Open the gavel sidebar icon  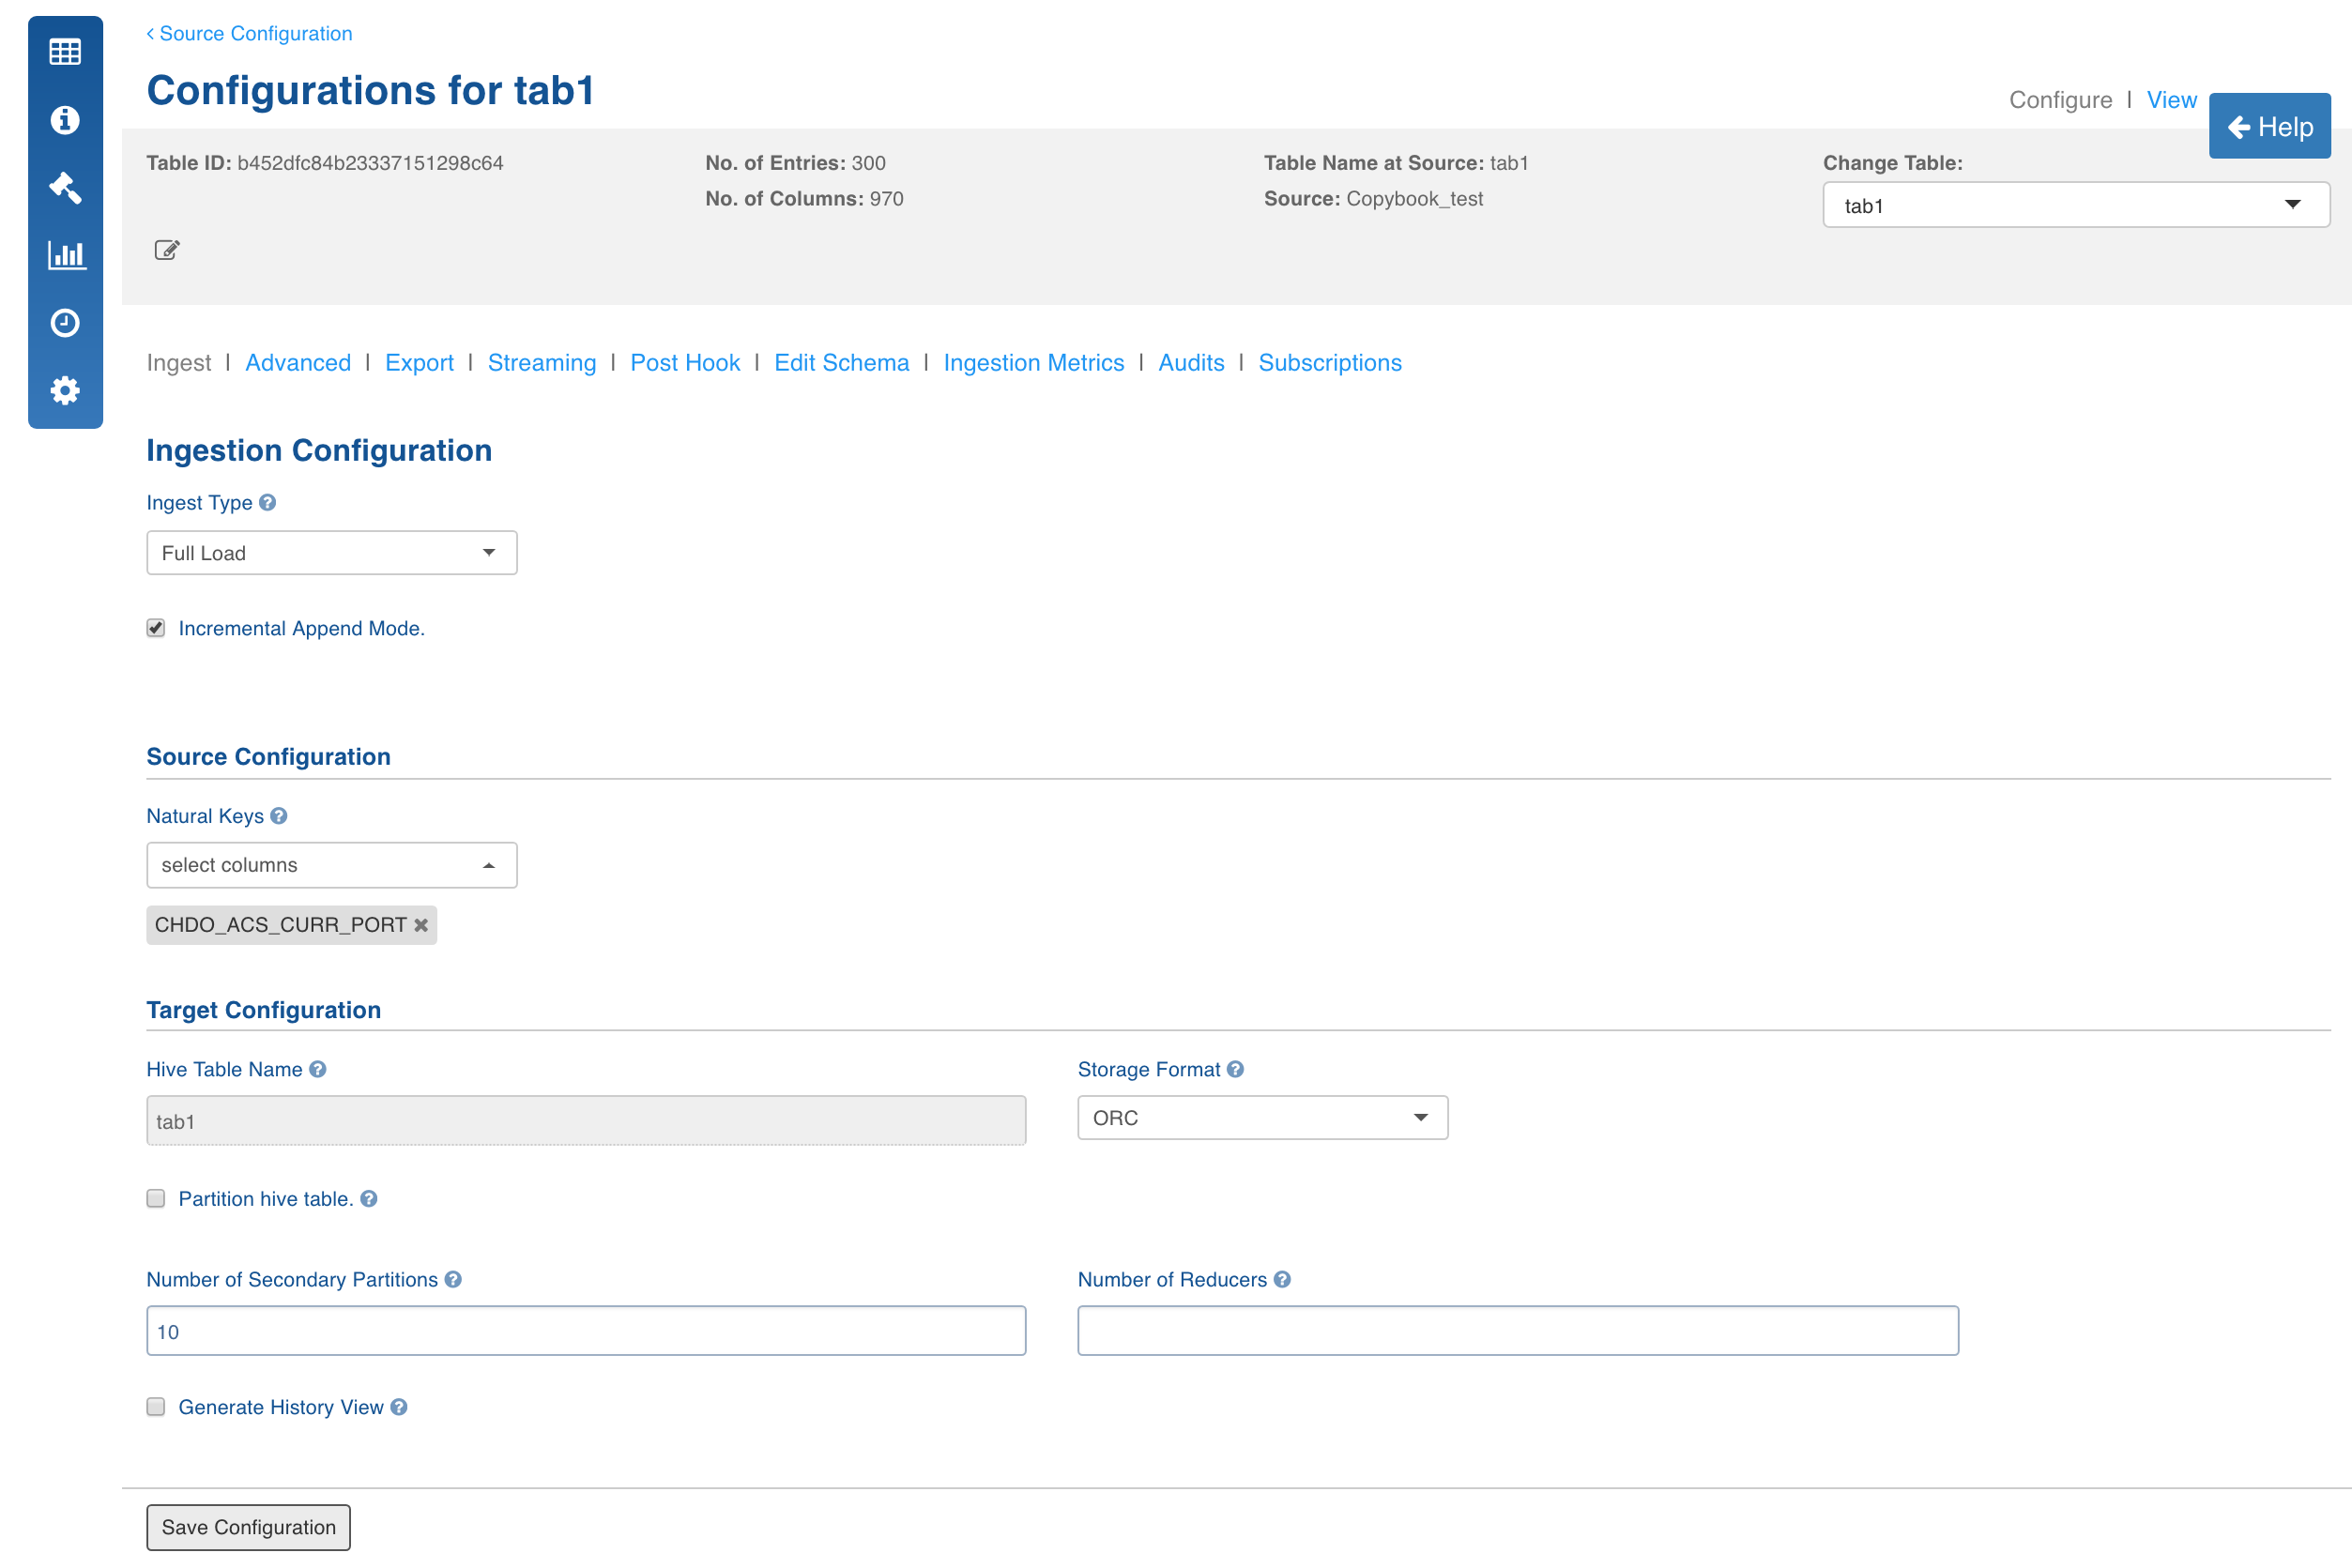click(x=65, y=187)
